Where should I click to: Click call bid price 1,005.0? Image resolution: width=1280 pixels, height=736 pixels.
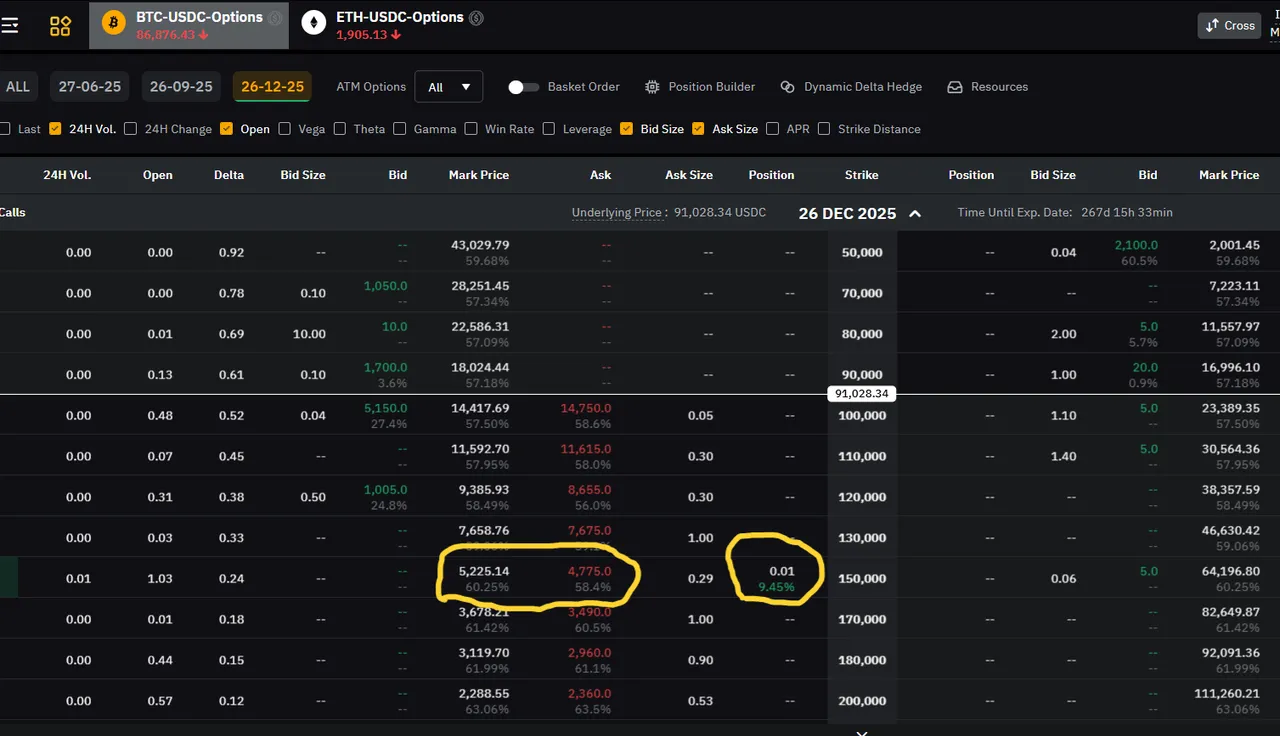386,490
